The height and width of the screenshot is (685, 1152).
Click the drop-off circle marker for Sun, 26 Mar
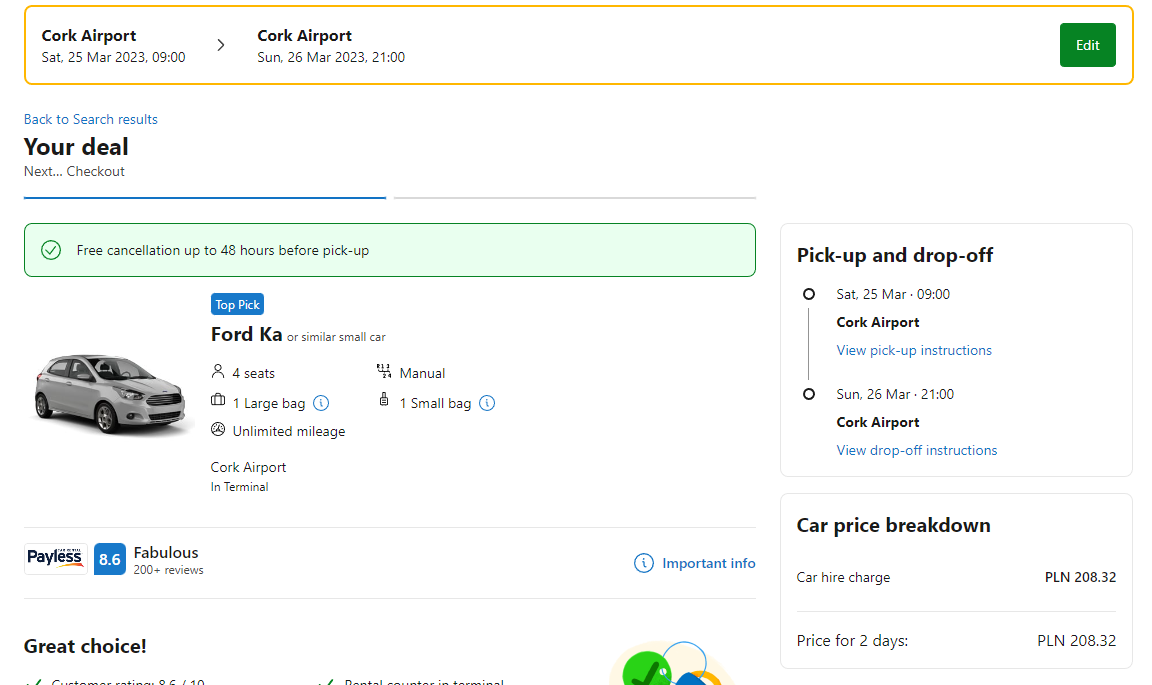(x=809, y=394)
